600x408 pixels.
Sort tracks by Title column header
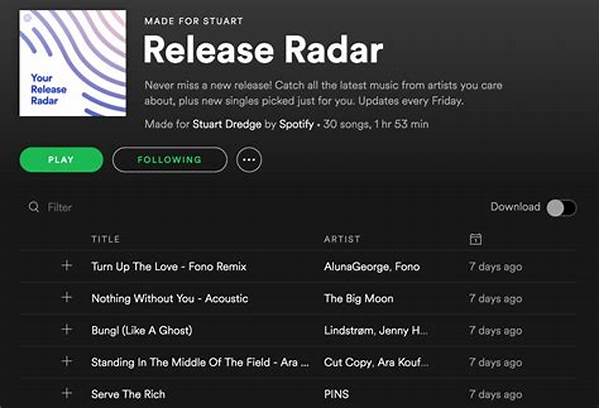[106, 239]
